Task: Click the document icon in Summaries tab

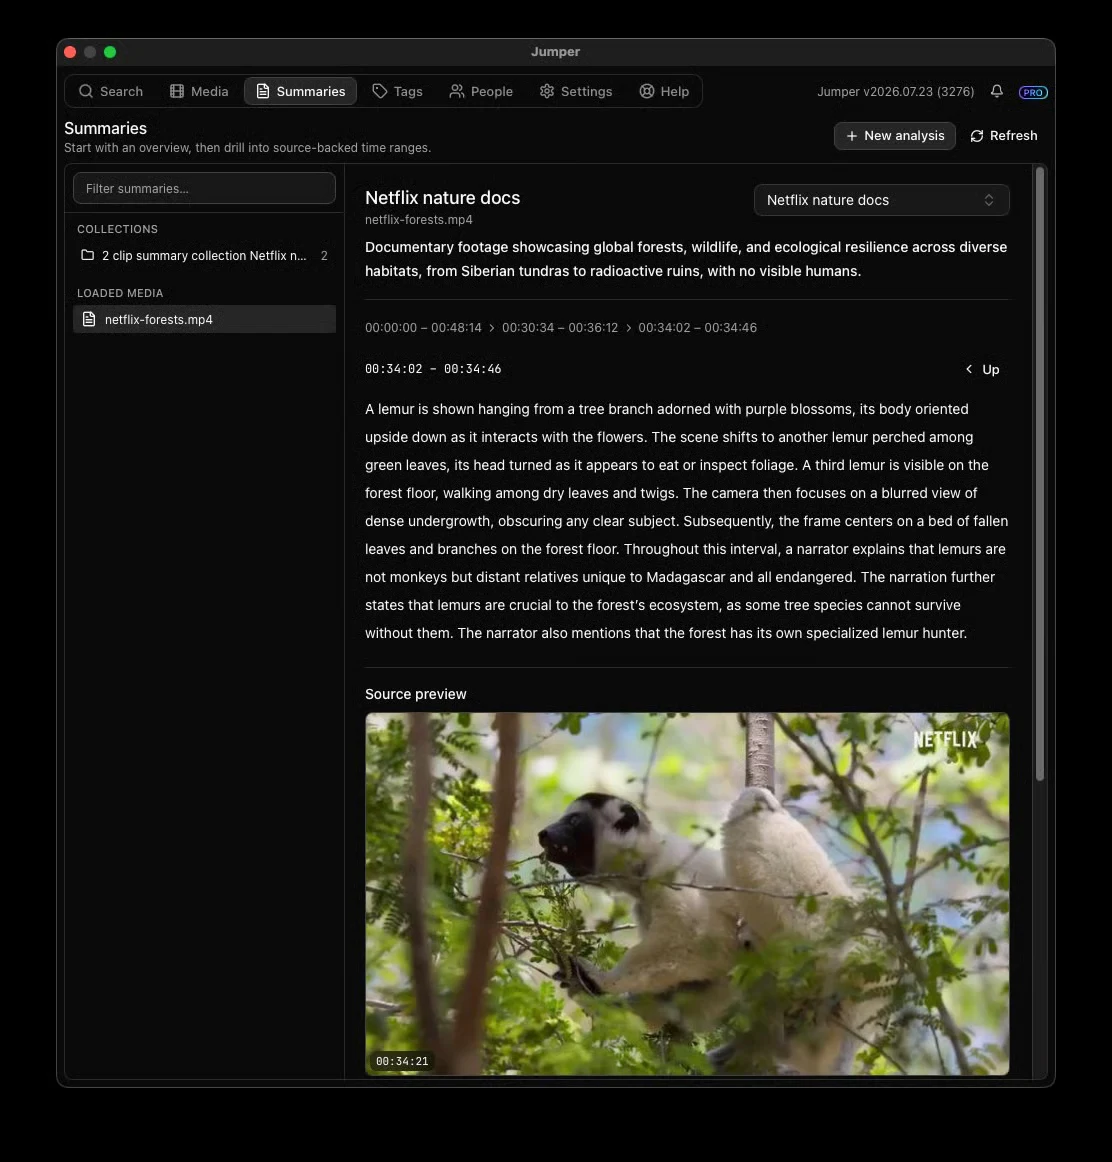Action: point(262,91)
